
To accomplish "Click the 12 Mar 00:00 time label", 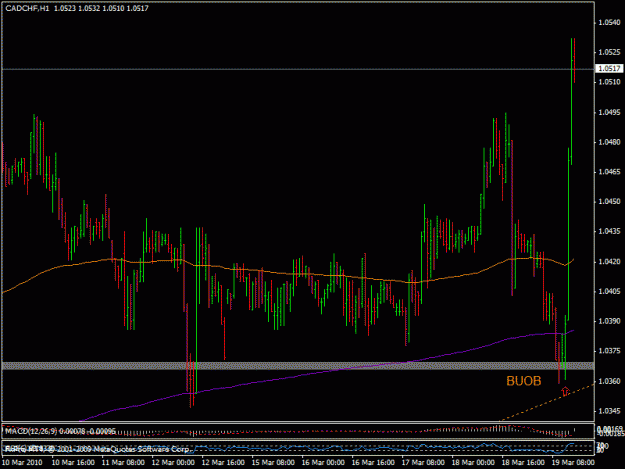I will click(173, 463).
